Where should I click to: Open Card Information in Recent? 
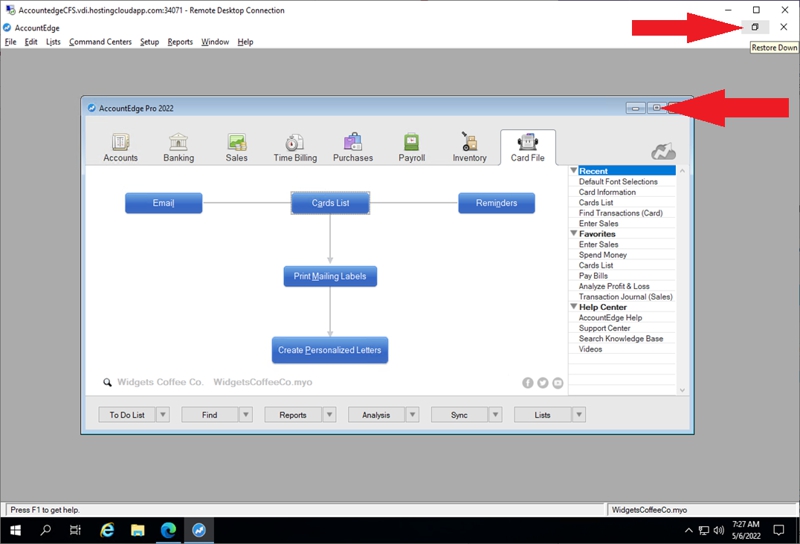click(x=607, y=192)
